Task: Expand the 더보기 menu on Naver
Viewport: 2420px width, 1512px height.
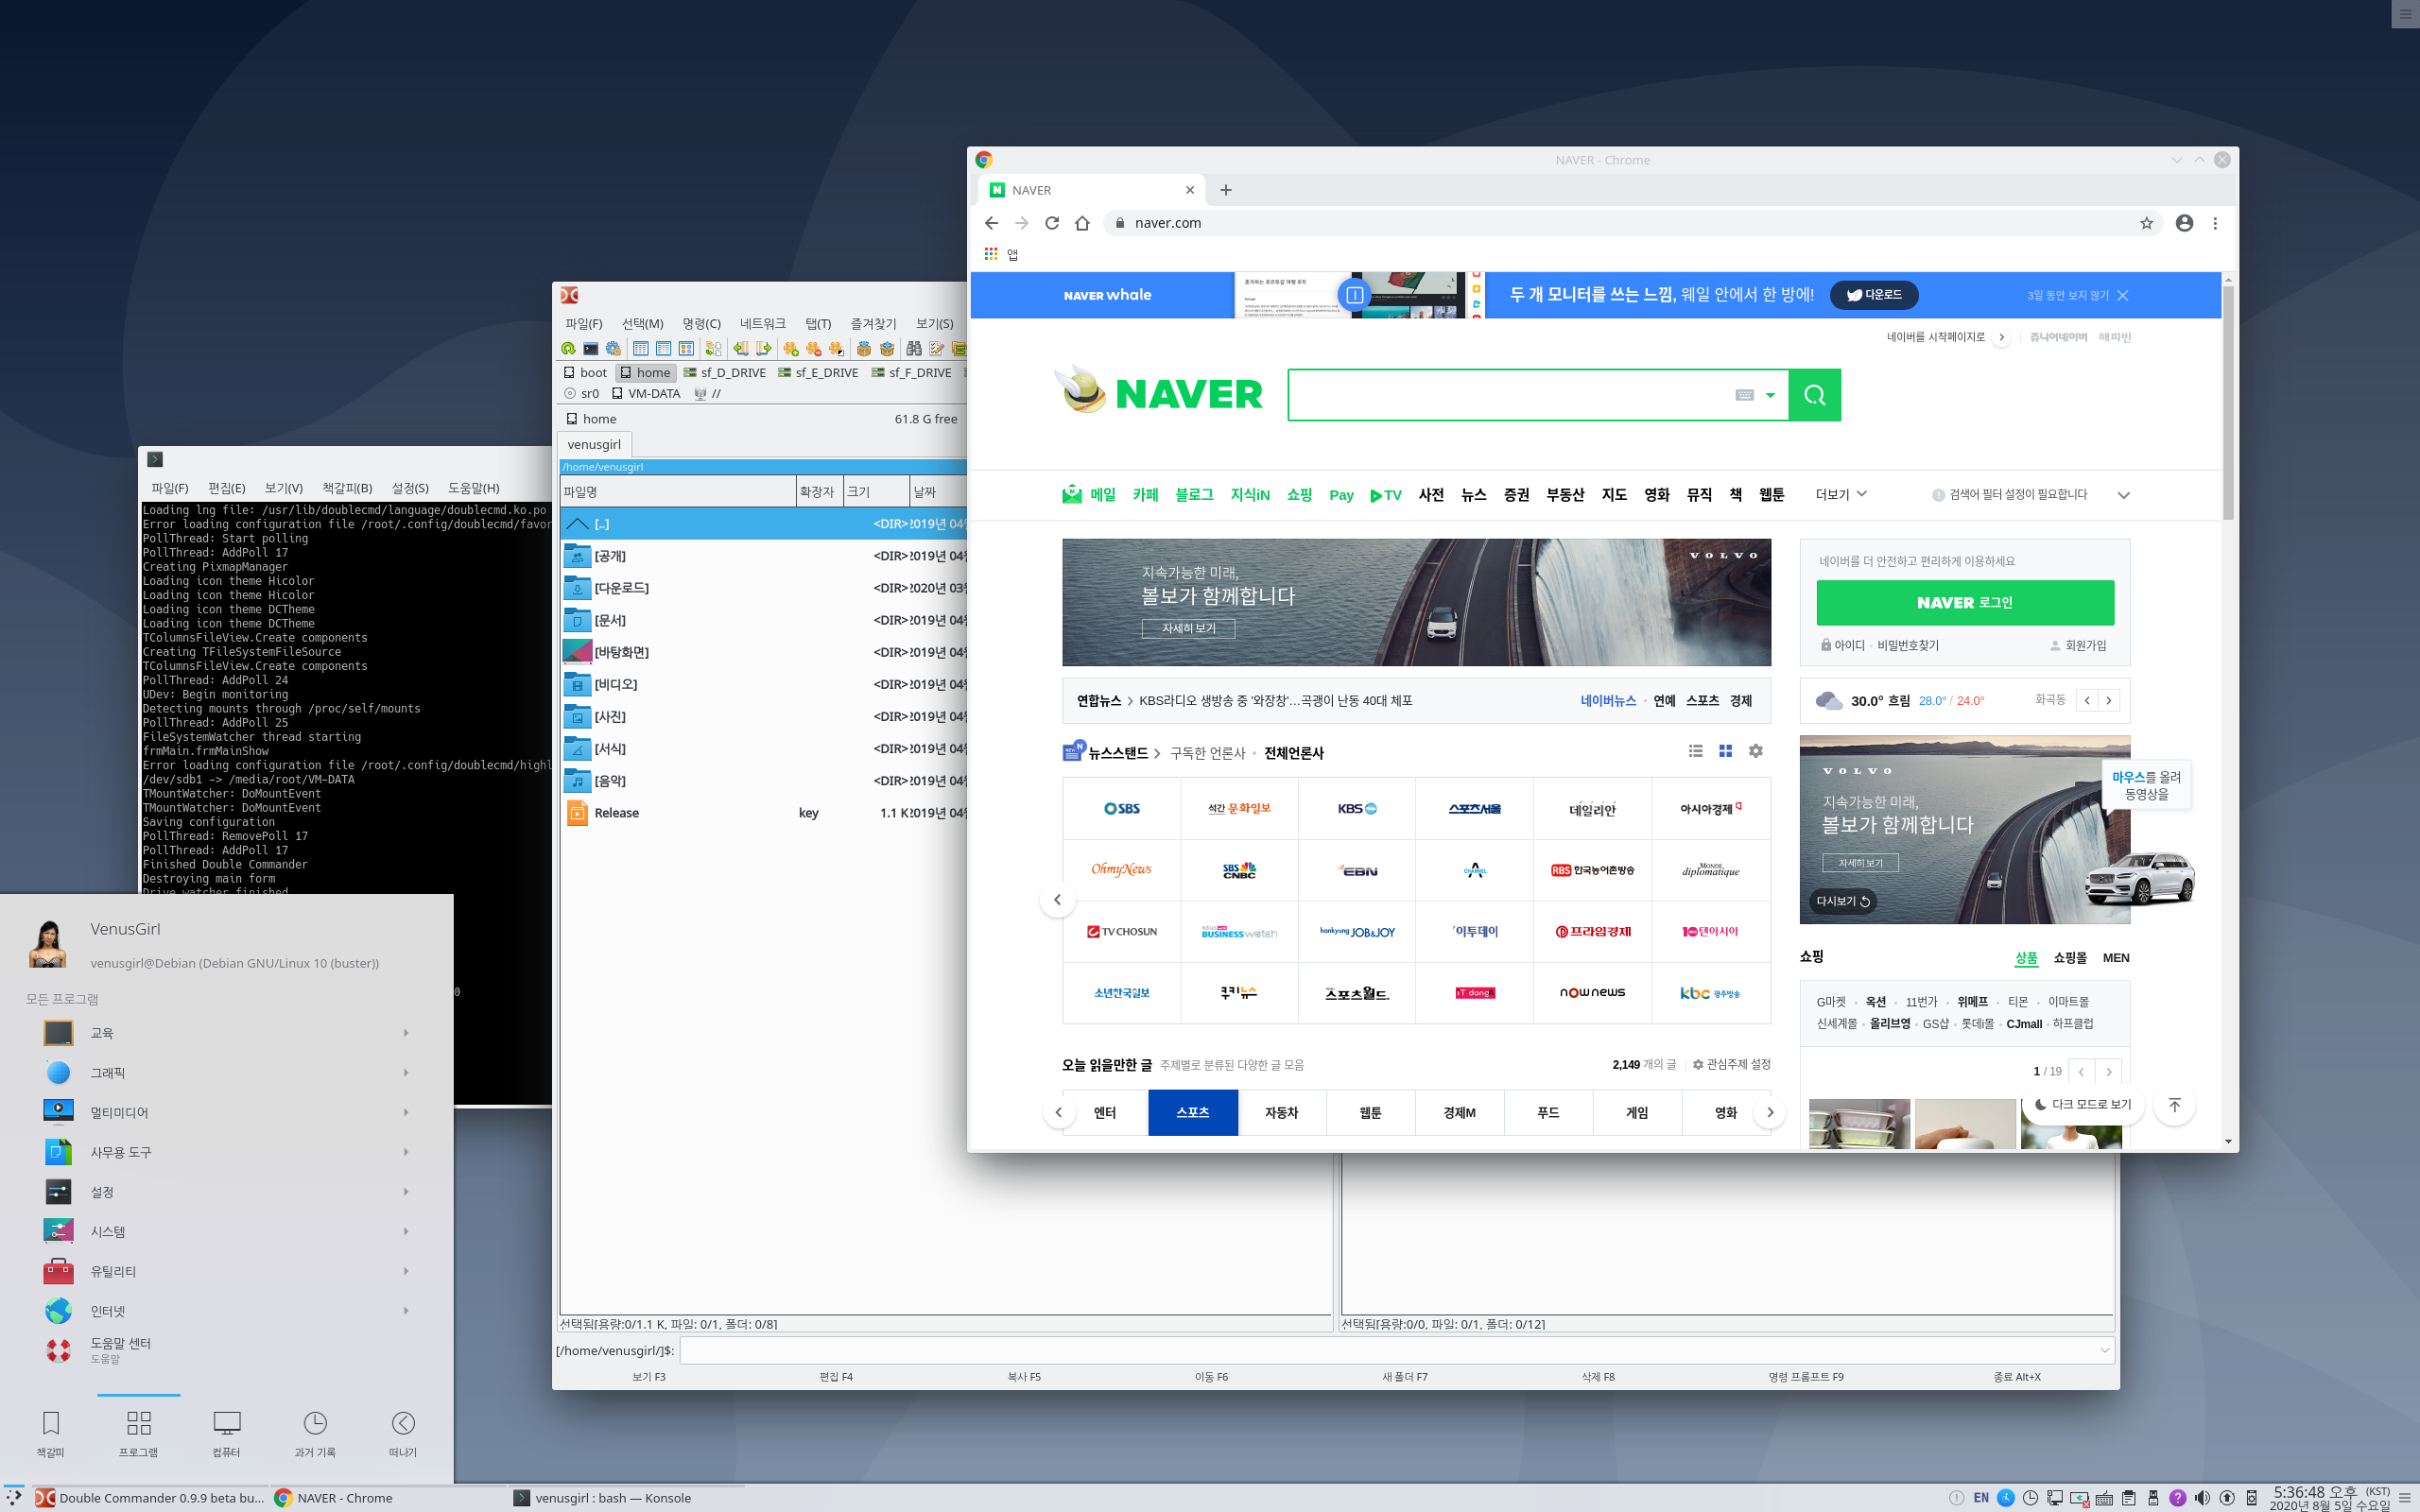Action: pyautogui.click(x=1841, y=494)
